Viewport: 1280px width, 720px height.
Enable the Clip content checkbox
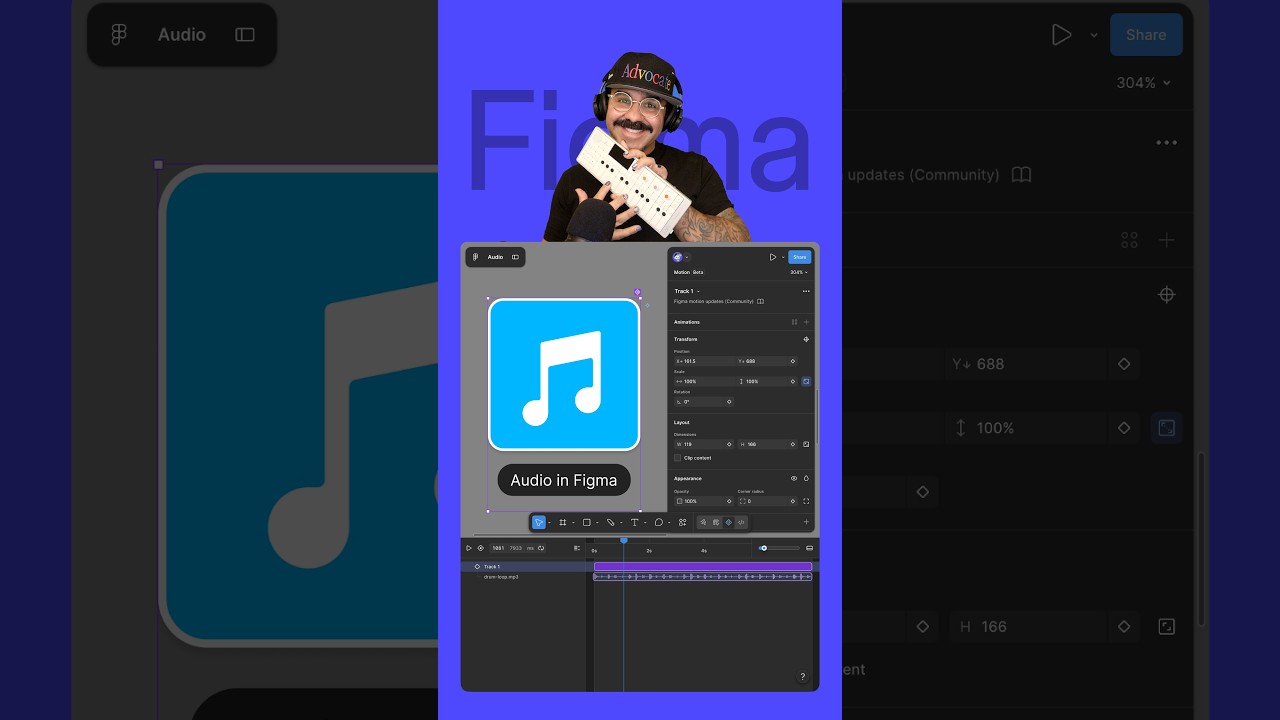pyautogui.click(x=677, y=458)
